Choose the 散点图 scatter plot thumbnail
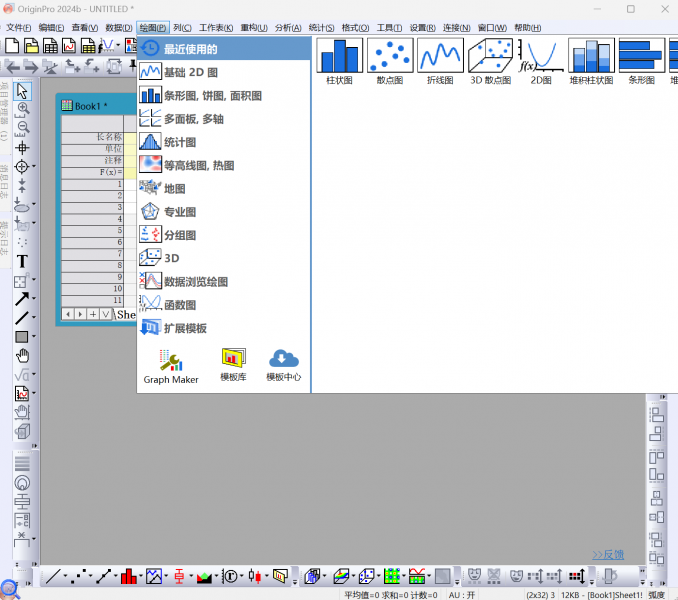Screen dimensions: 678x600 pyautogui.click(x=390, y=61)
